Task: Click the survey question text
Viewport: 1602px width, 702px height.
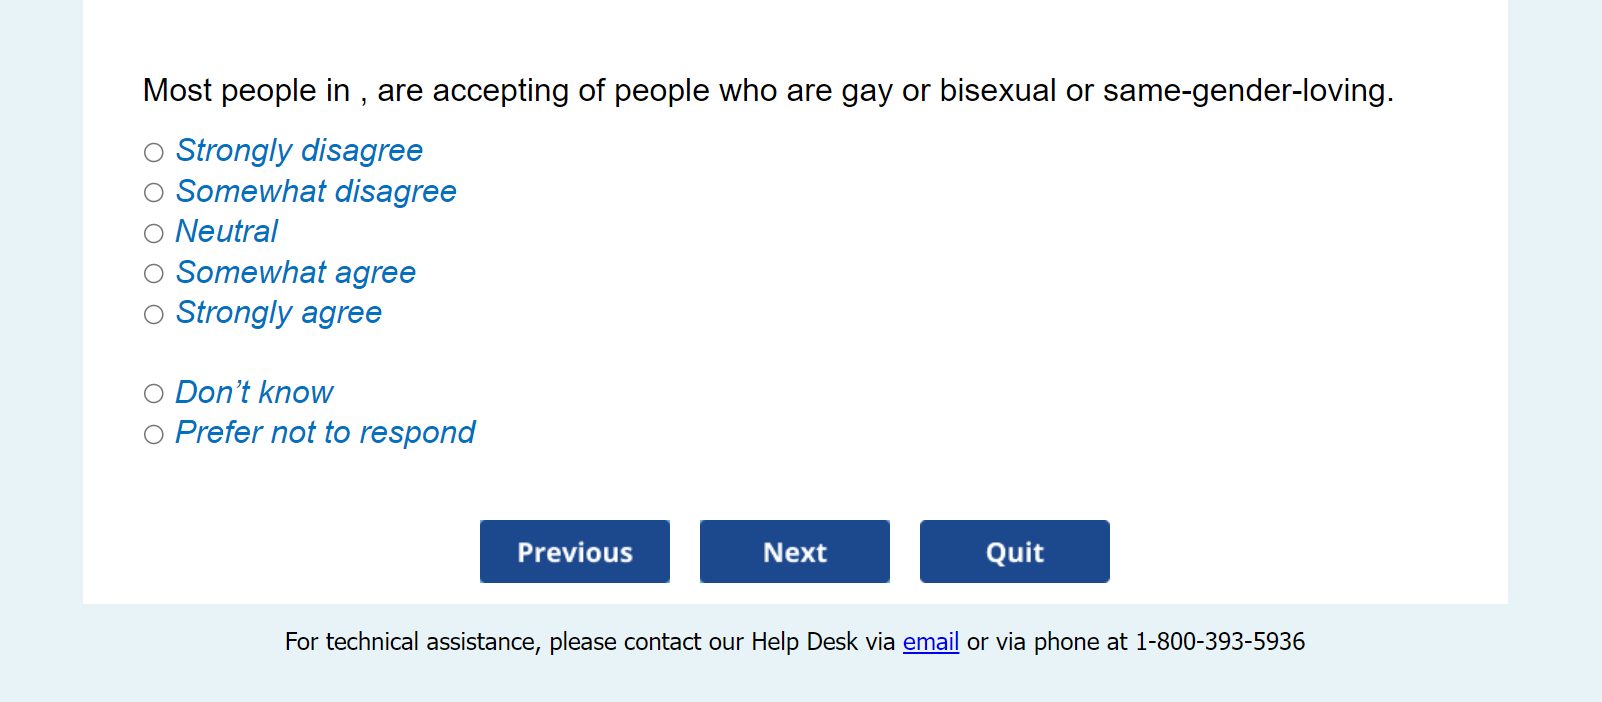Action: click(767, 91)
